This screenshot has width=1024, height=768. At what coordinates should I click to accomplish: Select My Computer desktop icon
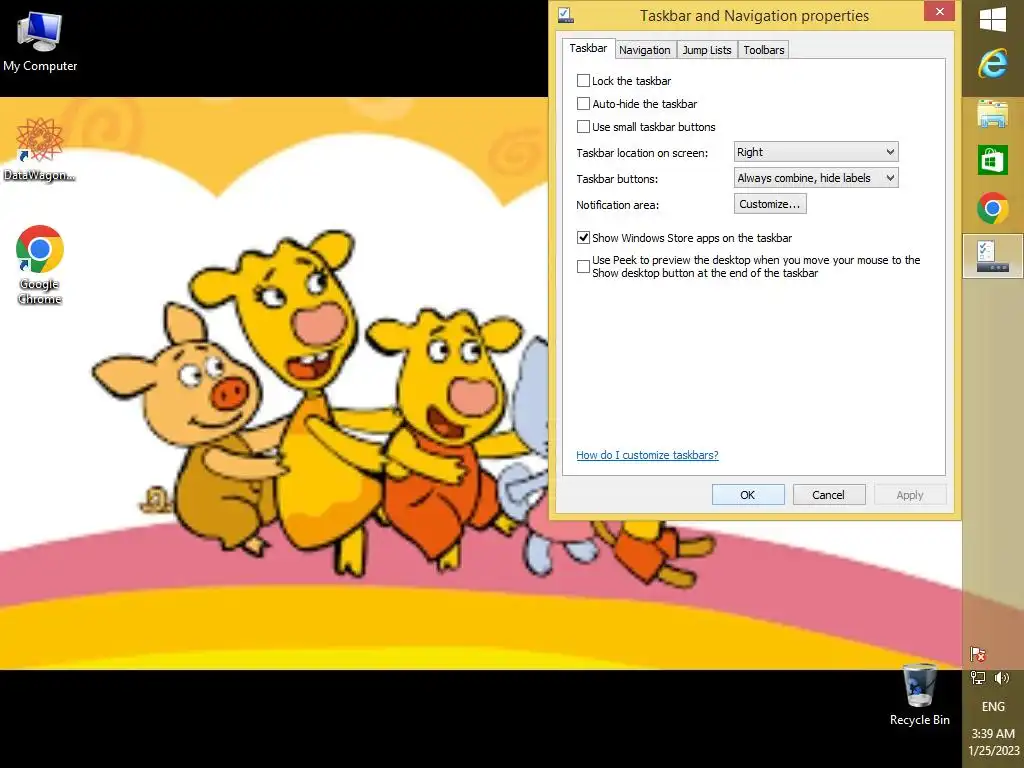(x=40, y=41)
